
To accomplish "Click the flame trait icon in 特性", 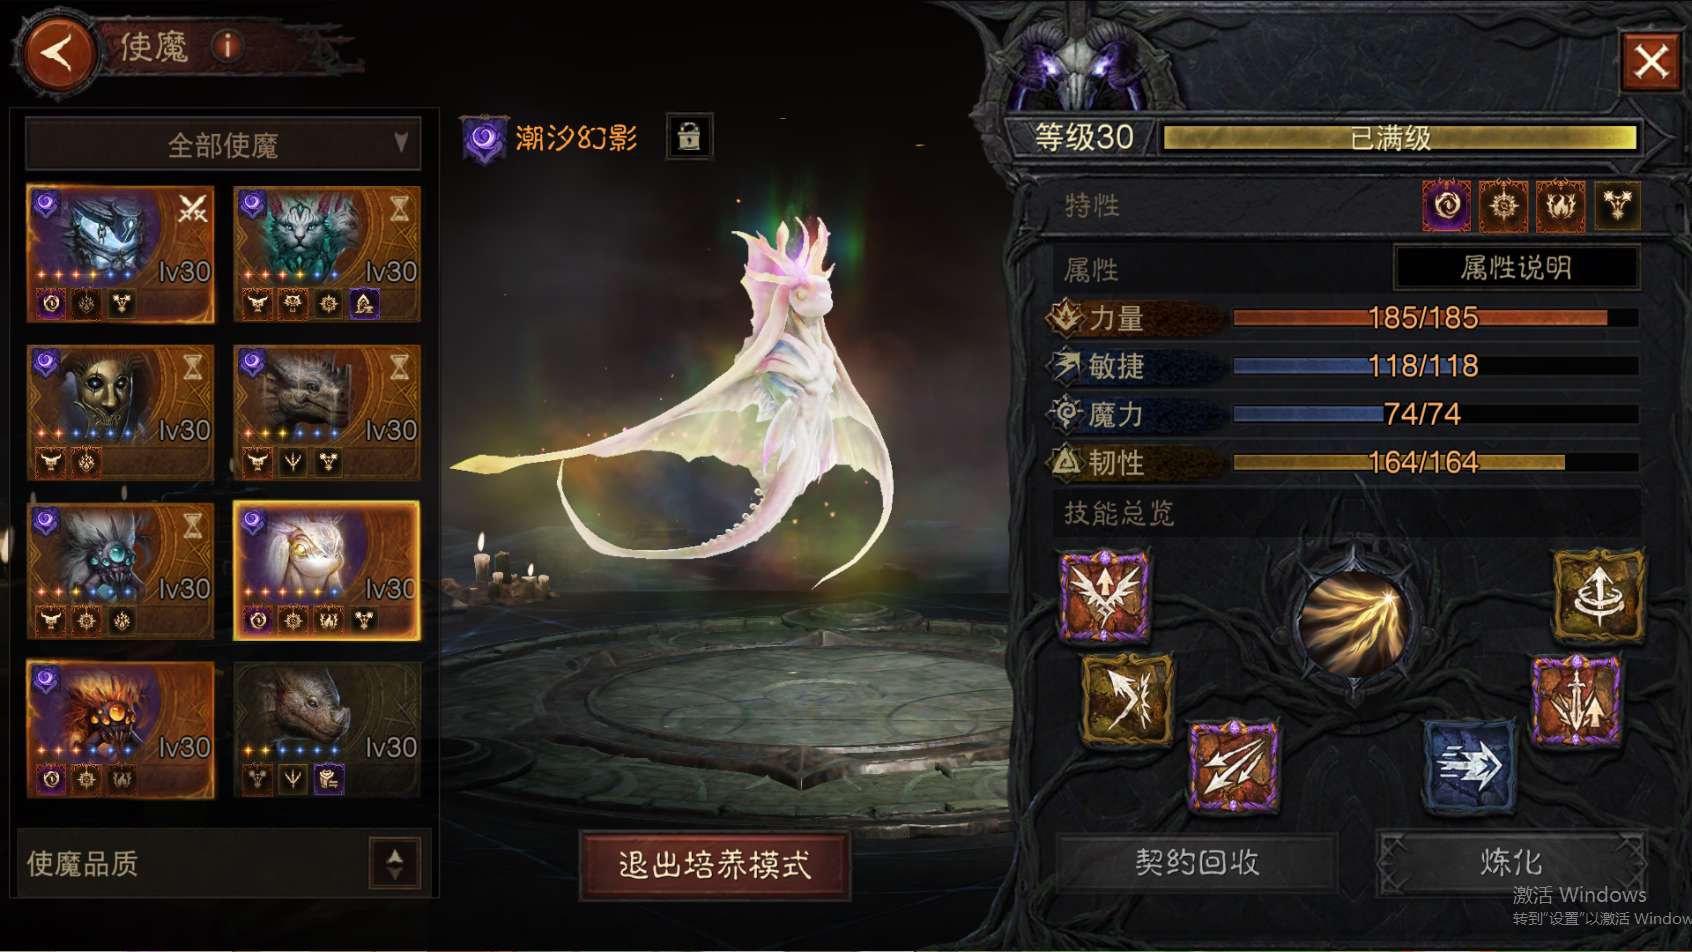I will [x=1560, y=206].
